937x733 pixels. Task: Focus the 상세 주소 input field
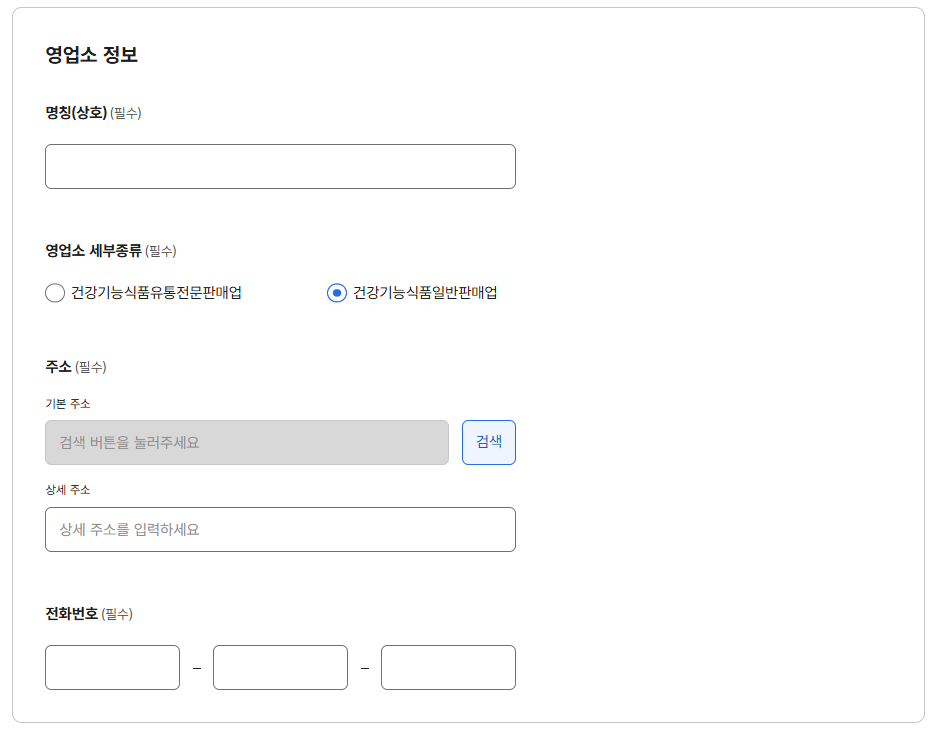coord(280,529)
